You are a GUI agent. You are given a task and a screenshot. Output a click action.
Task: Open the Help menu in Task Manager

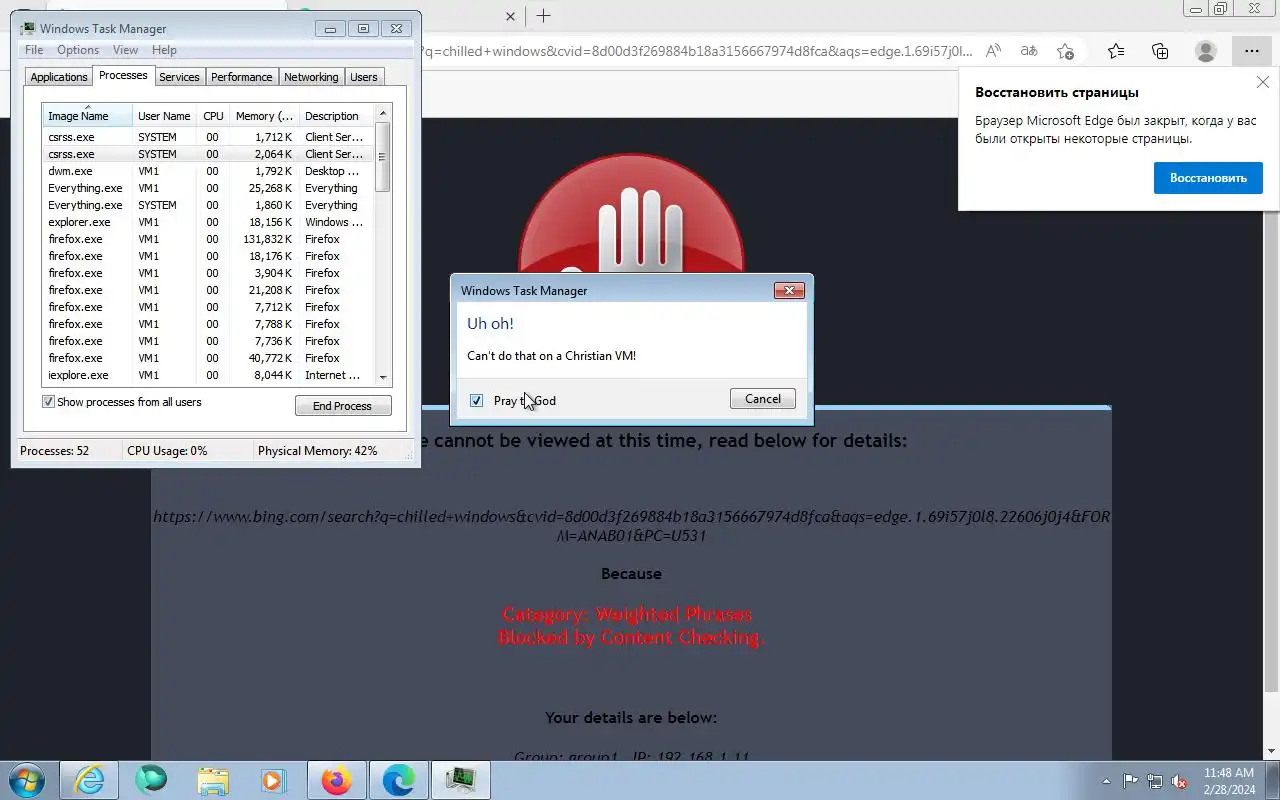(x=164, y=50)
